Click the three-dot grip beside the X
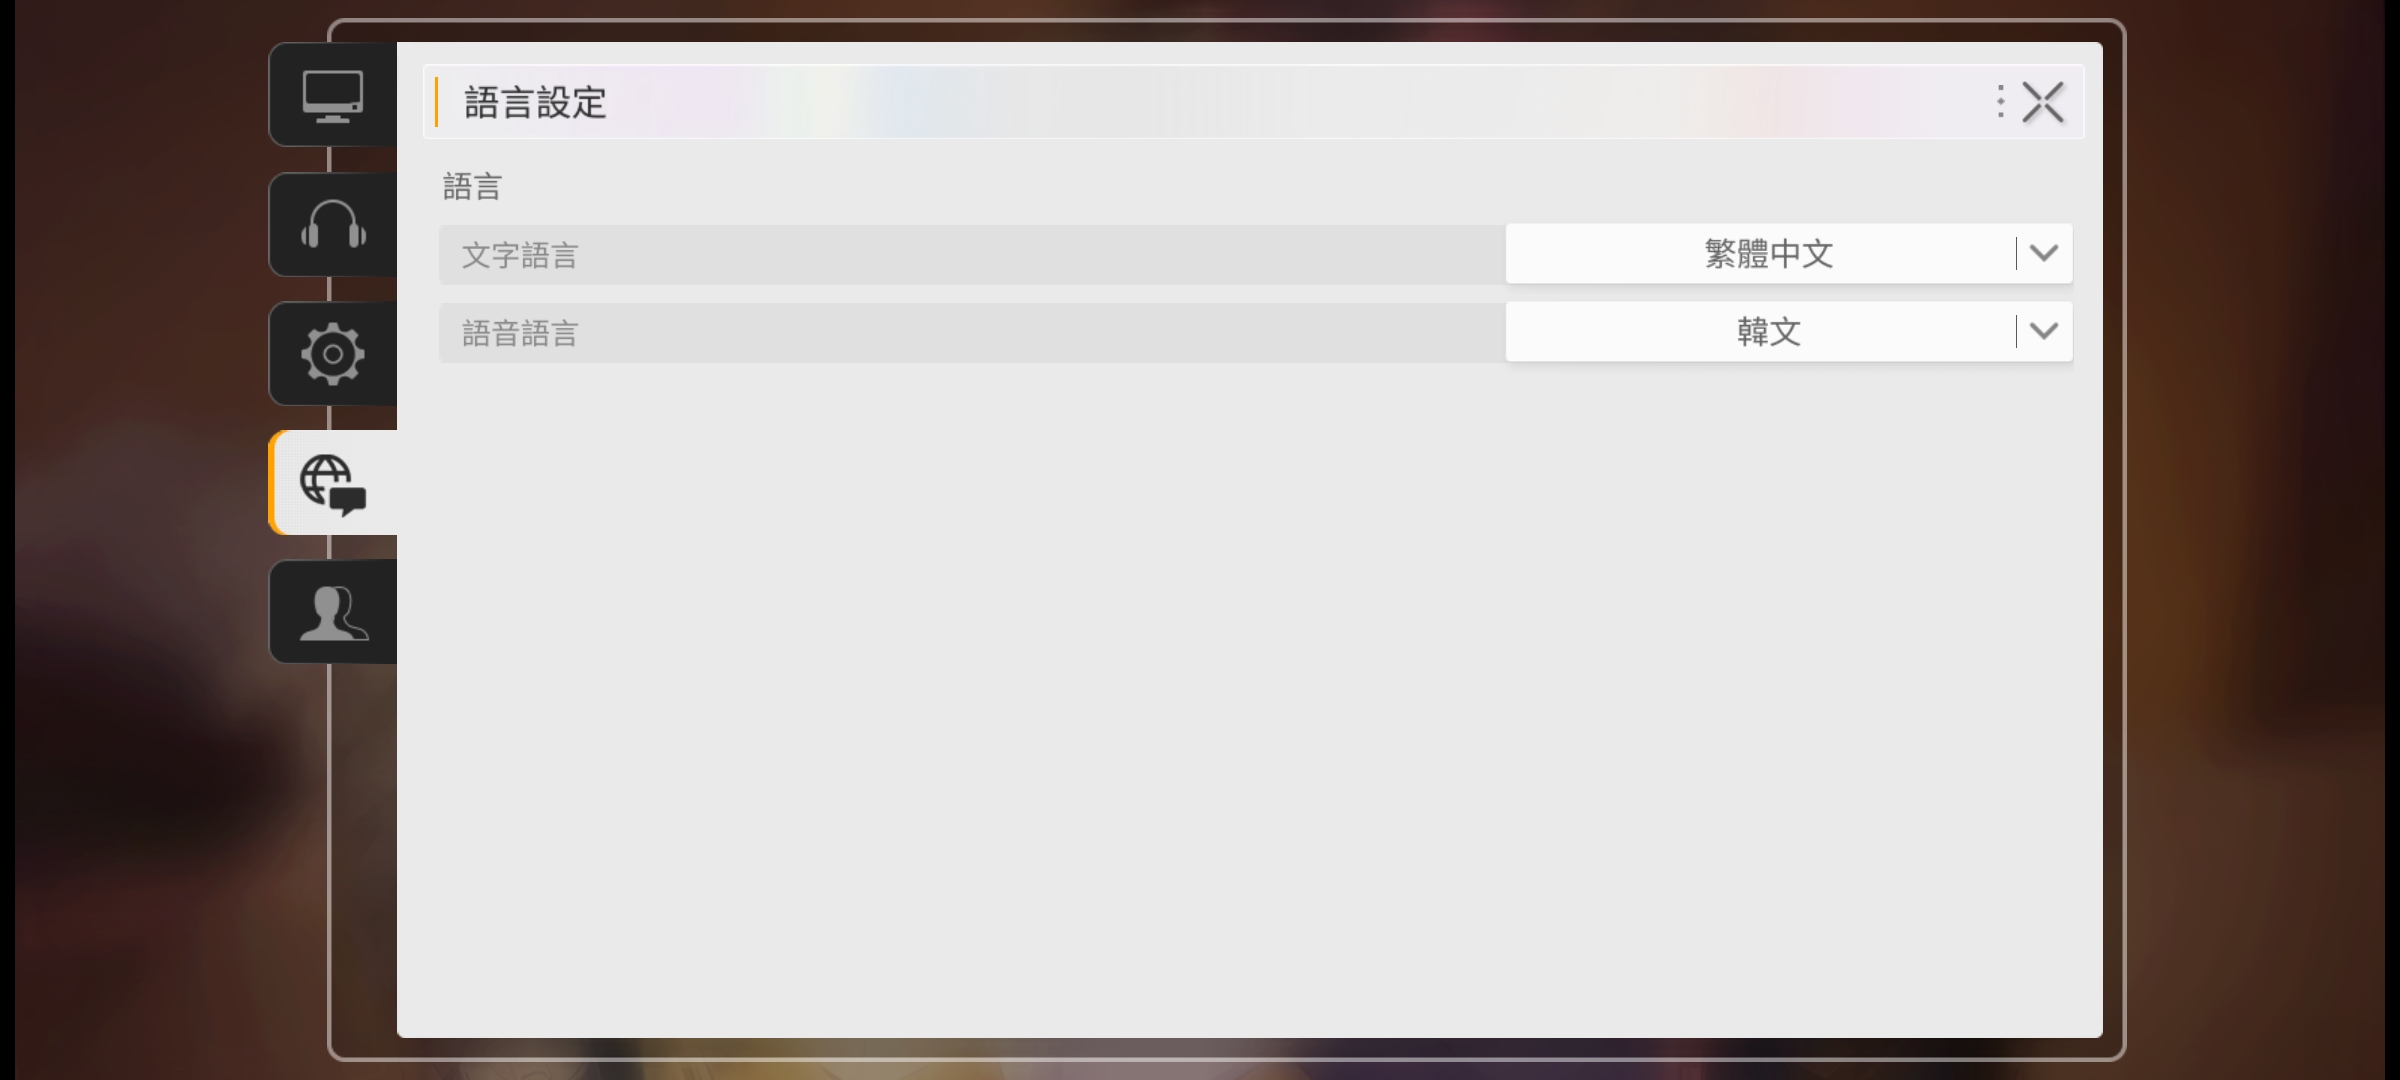The image size is (2400, 1080). tap(2000, 102)
